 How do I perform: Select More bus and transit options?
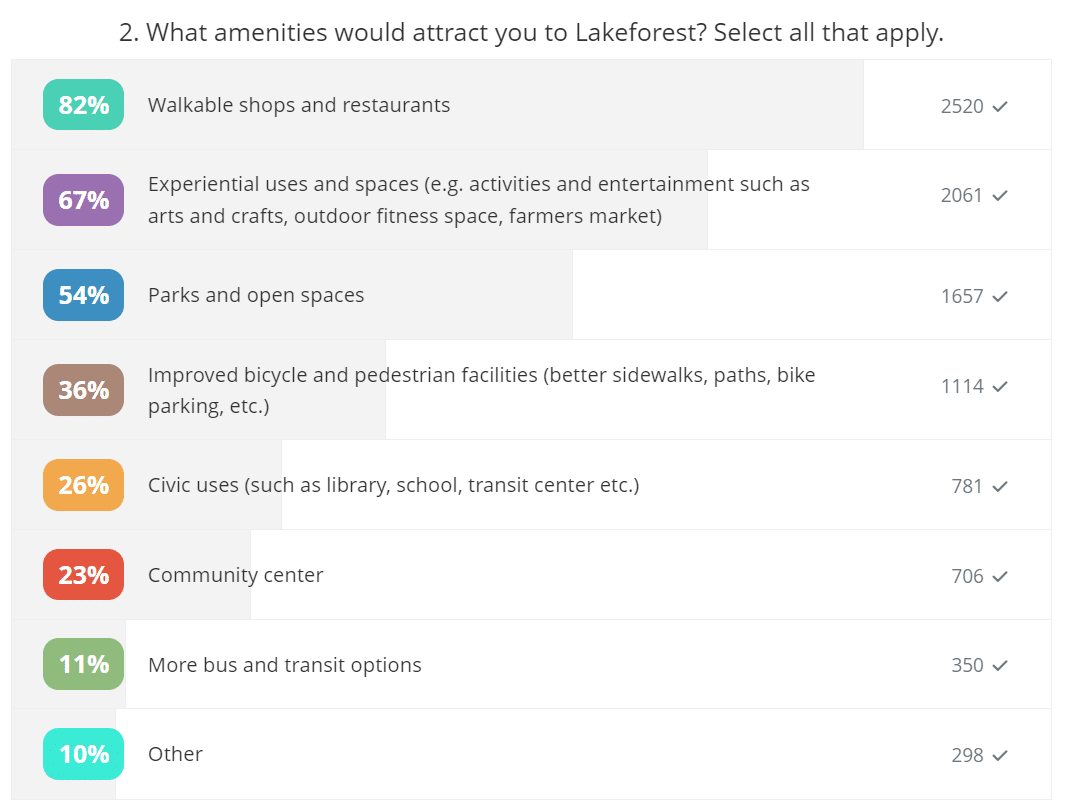click(285, 665)
